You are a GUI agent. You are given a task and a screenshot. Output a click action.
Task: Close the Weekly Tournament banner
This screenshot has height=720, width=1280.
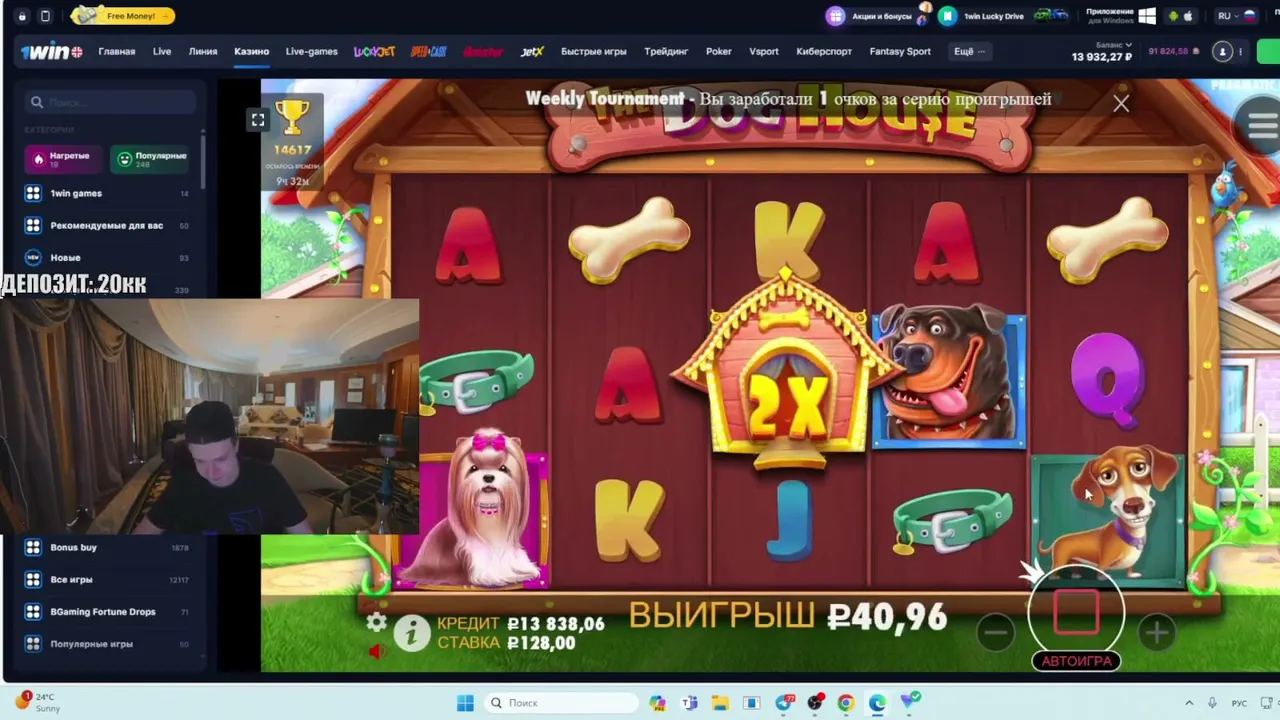[x=1121, y=103]
